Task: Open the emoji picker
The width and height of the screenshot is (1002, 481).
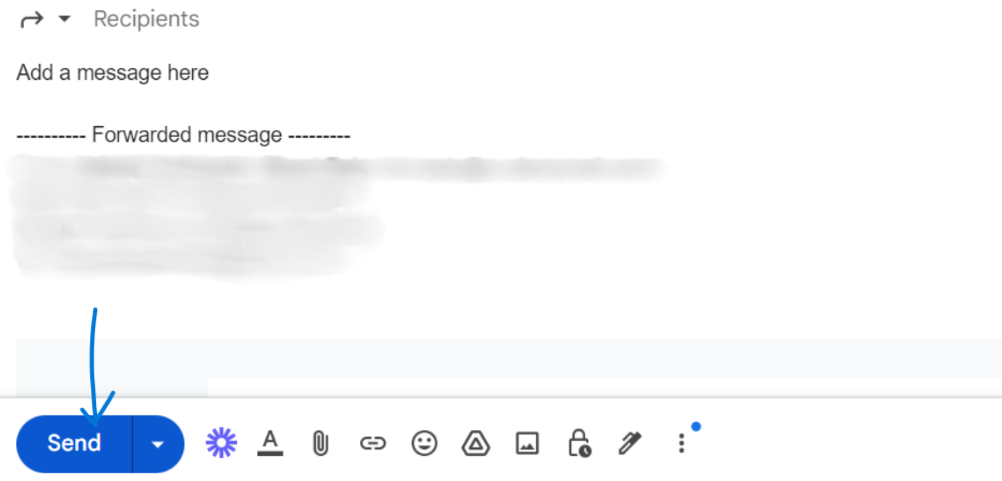Action: 424,443
